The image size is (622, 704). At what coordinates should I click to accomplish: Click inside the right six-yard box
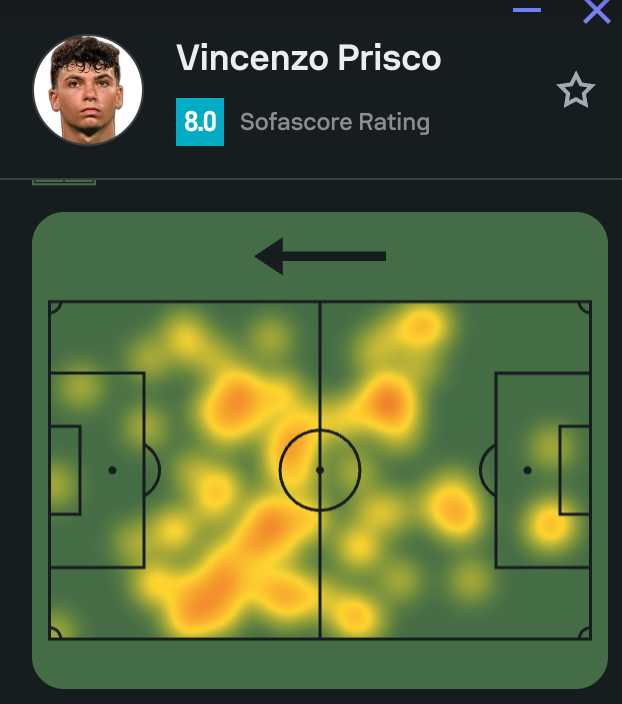pyautogui.click(x=575, y=470)
